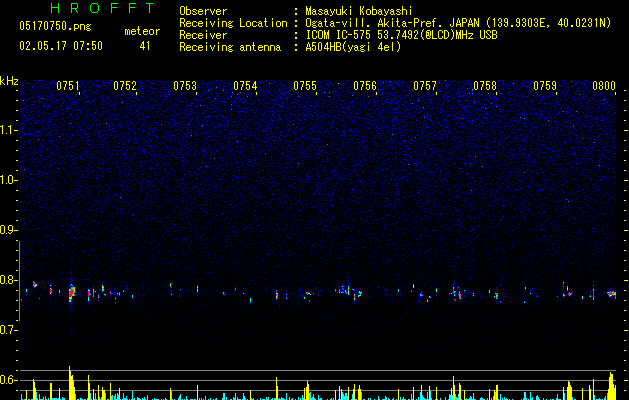Click the name Masayuki Kobayashi
629x400 pixels.
(358, 11)
